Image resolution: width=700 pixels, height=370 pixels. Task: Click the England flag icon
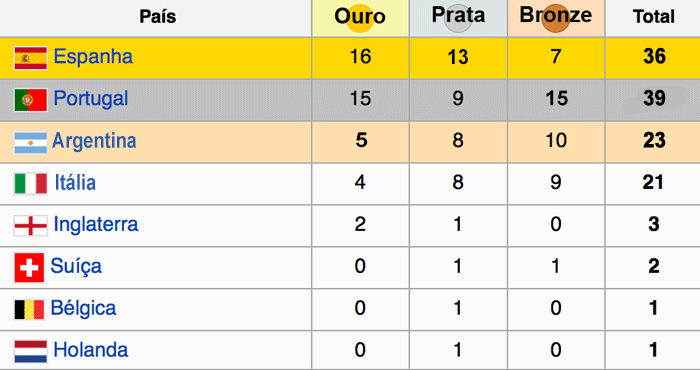(x=30, y=226)
